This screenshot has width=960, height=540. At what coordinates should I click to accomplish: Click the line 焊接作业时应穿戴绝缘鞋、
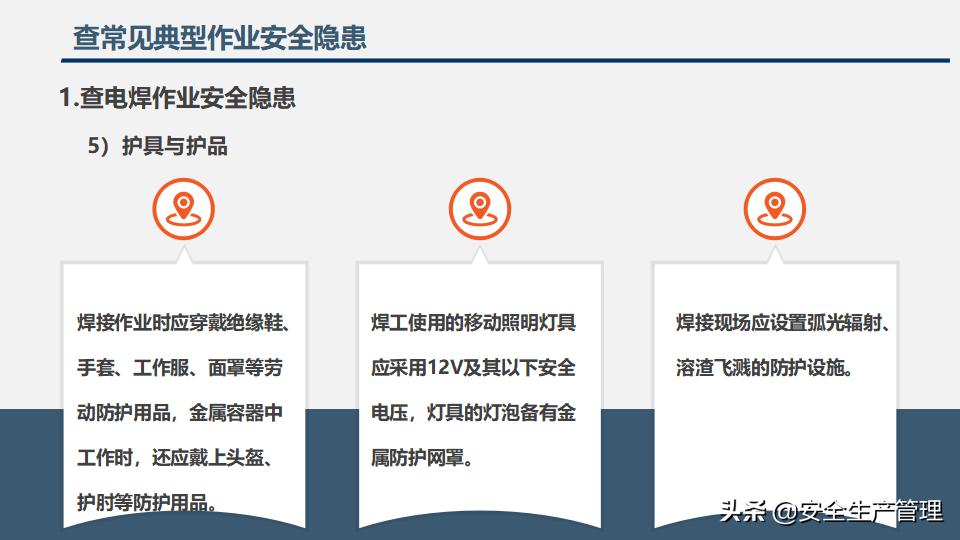point(184,323)
